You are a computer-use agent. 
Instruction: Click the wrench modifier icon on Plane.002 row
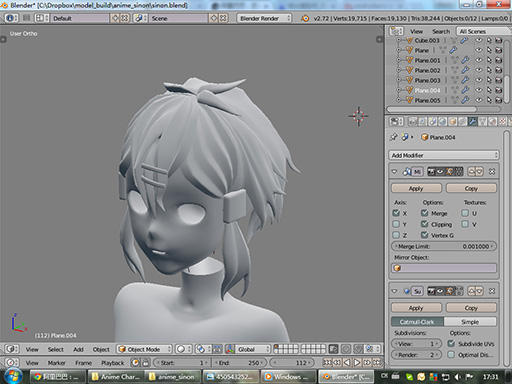pos(465,70)
